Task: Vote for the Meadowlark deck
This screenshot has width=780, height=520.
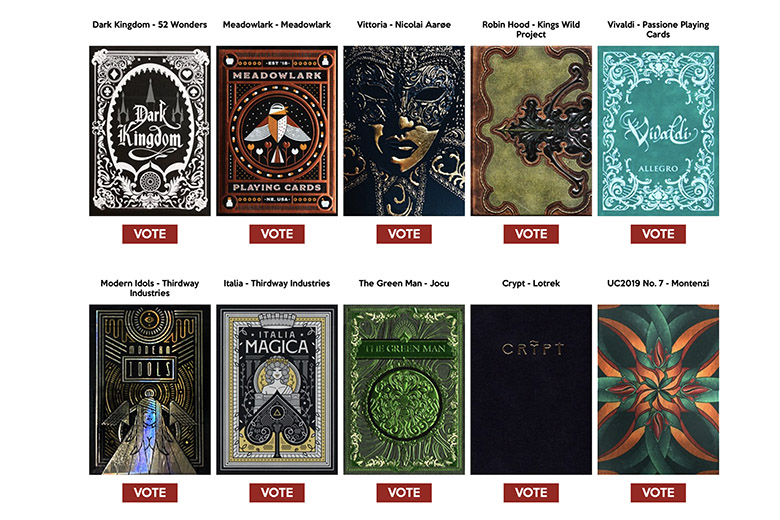Action: pos(277,234)
